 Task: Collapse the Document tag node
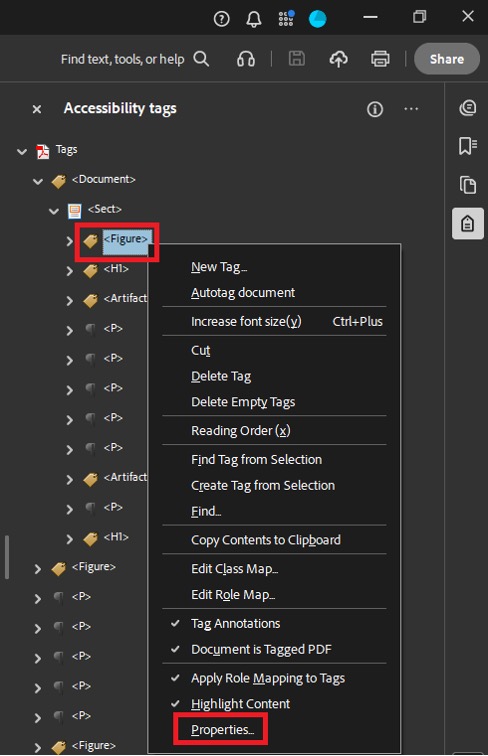coord(38,181)
